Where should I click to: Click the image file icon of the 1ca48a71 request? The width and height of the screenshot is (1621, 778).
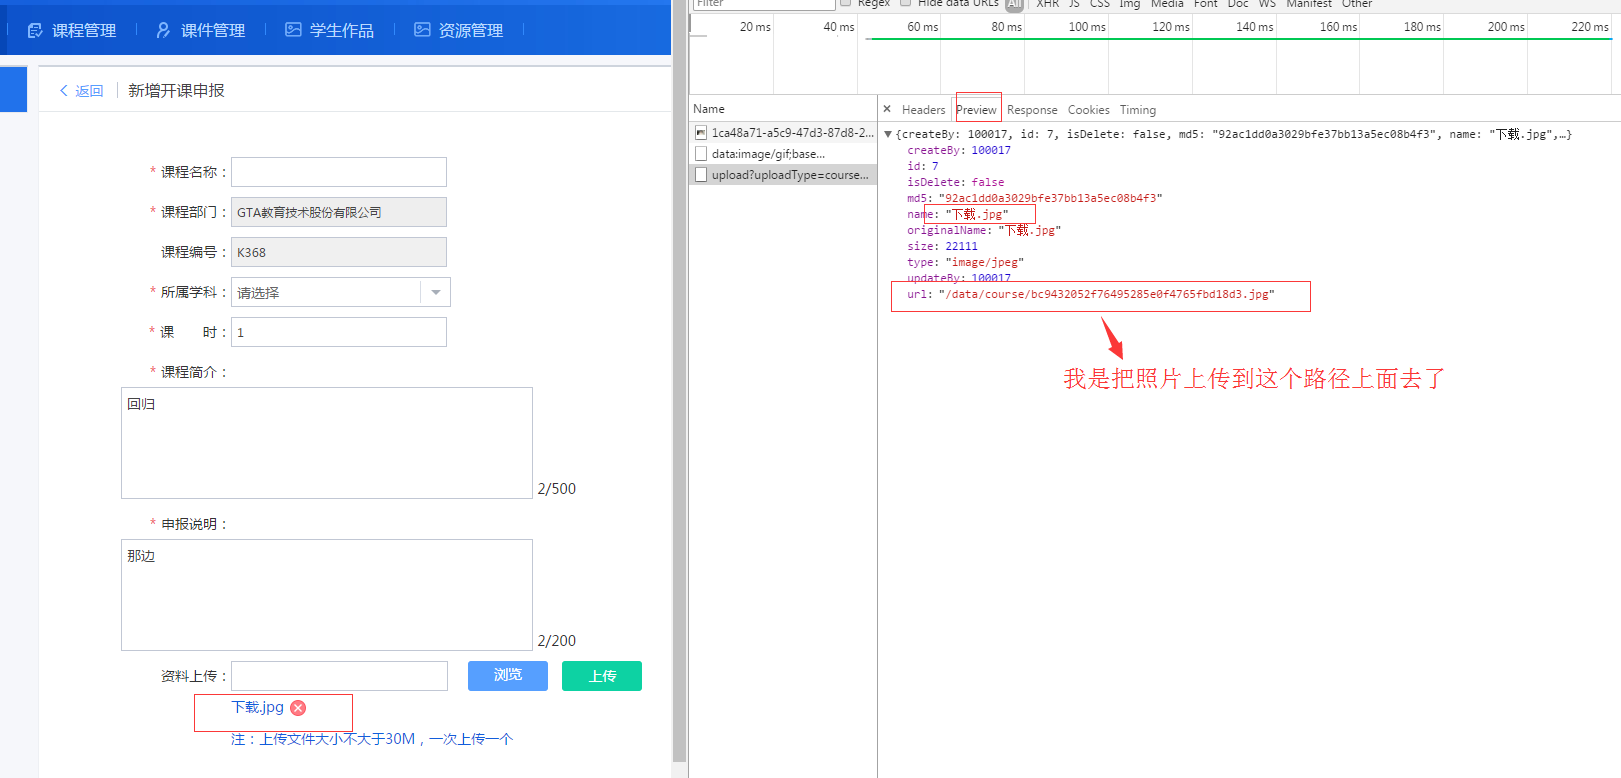pyautogui.click(x=701, y=133)
